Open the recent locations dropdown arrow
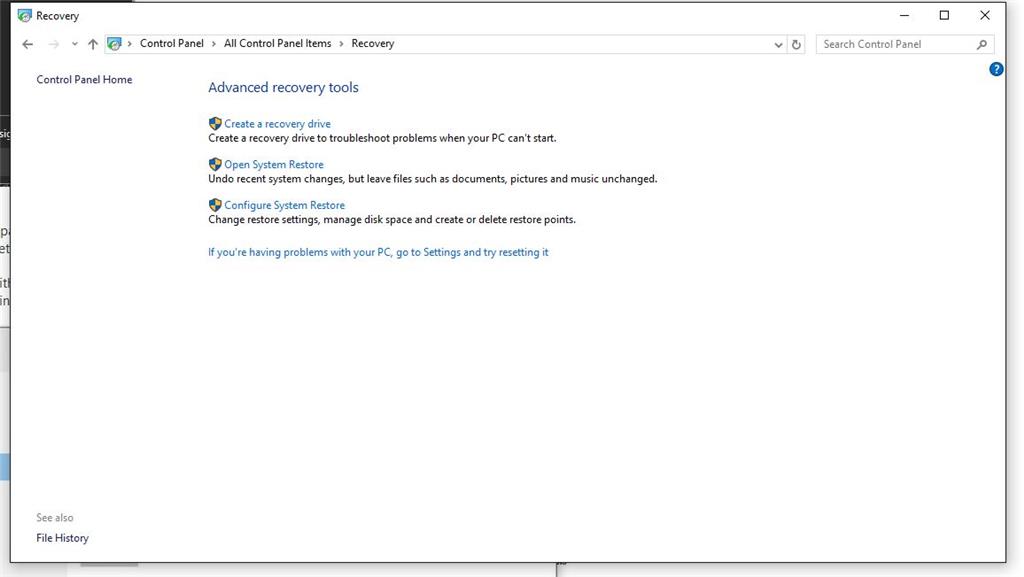The width and height of the screenshot is (1024, 577). 74,44
